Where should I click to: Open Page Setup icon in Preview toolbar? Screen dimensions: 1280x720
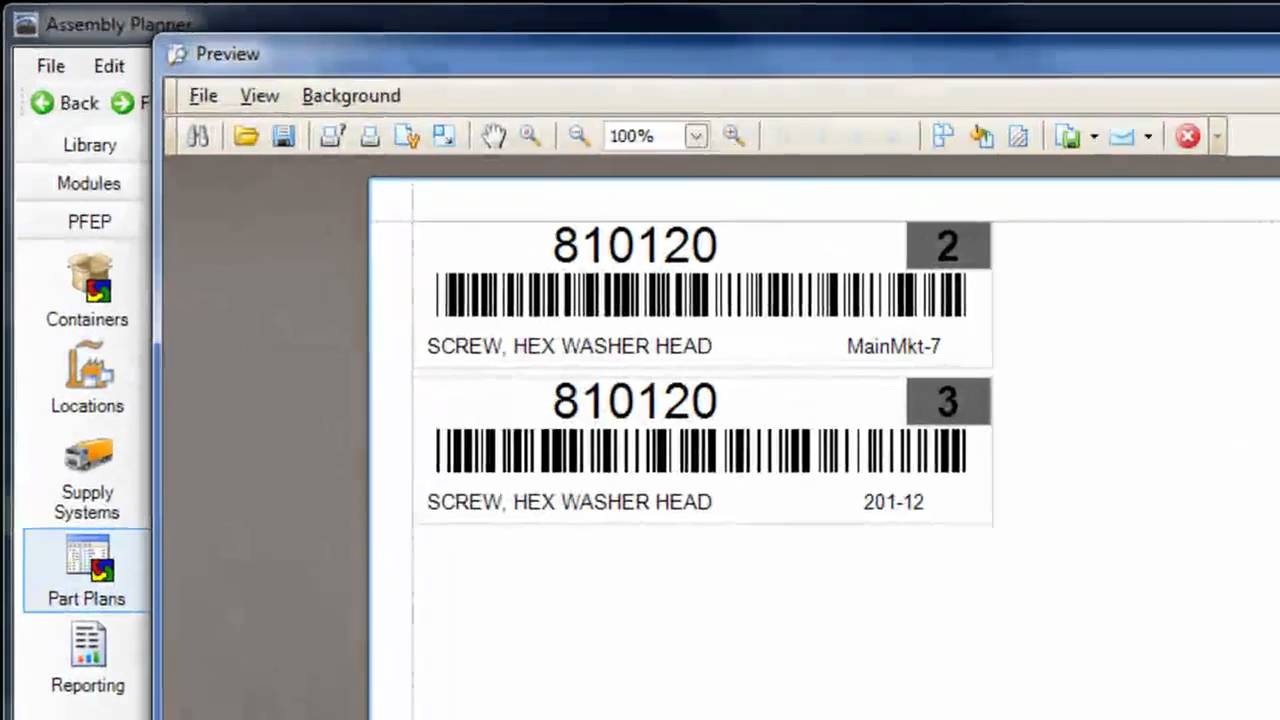click(x=407, y=136)
